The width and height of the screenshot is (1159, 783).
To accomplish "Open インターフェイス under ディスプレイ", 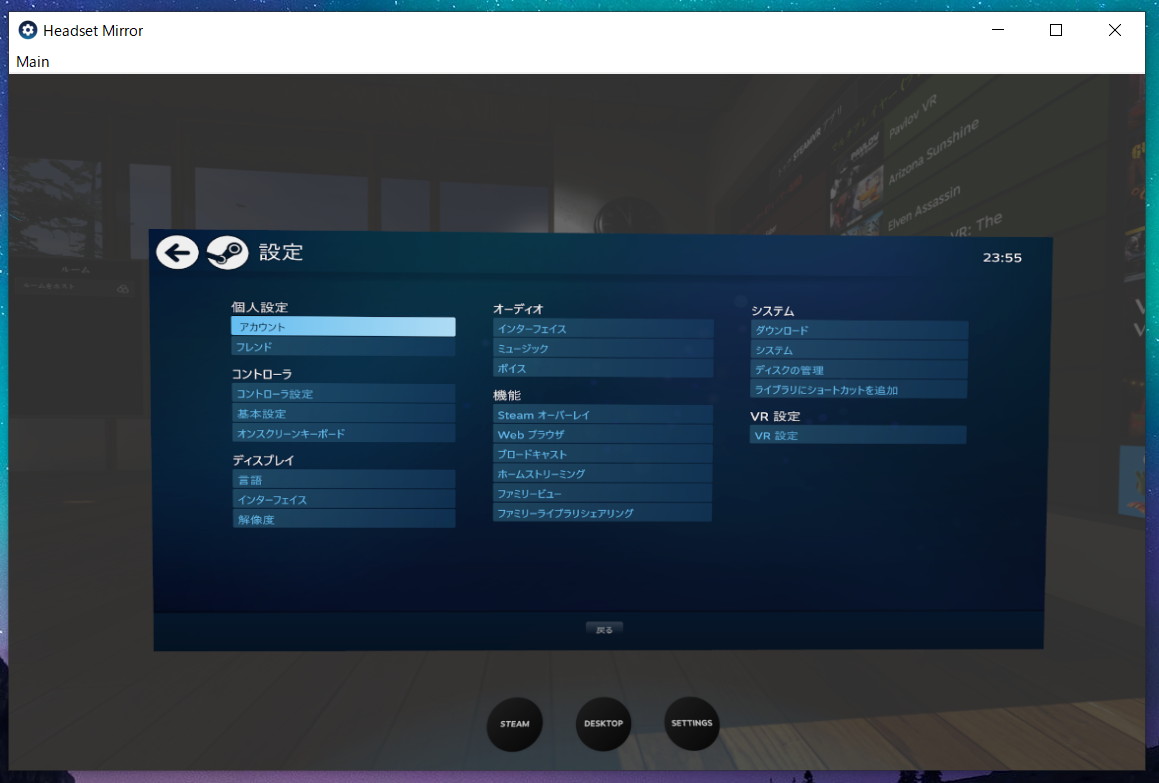I will tap(344, 500).
